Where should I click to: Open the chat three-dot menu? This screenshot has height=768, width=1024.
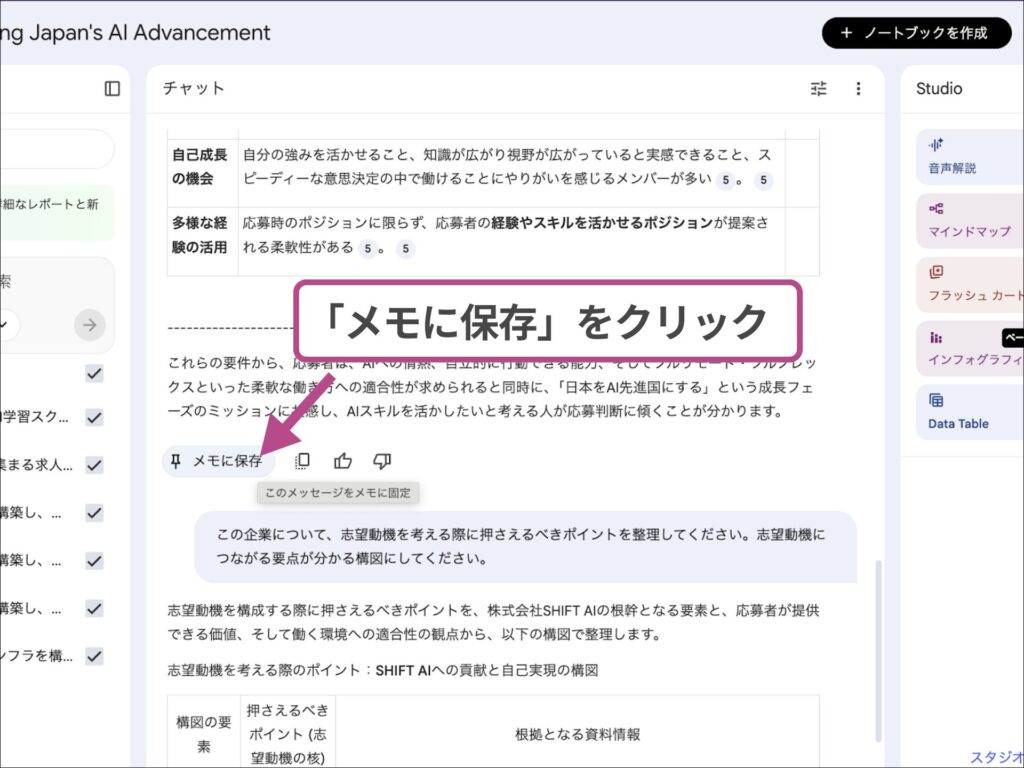click(858, 88)
